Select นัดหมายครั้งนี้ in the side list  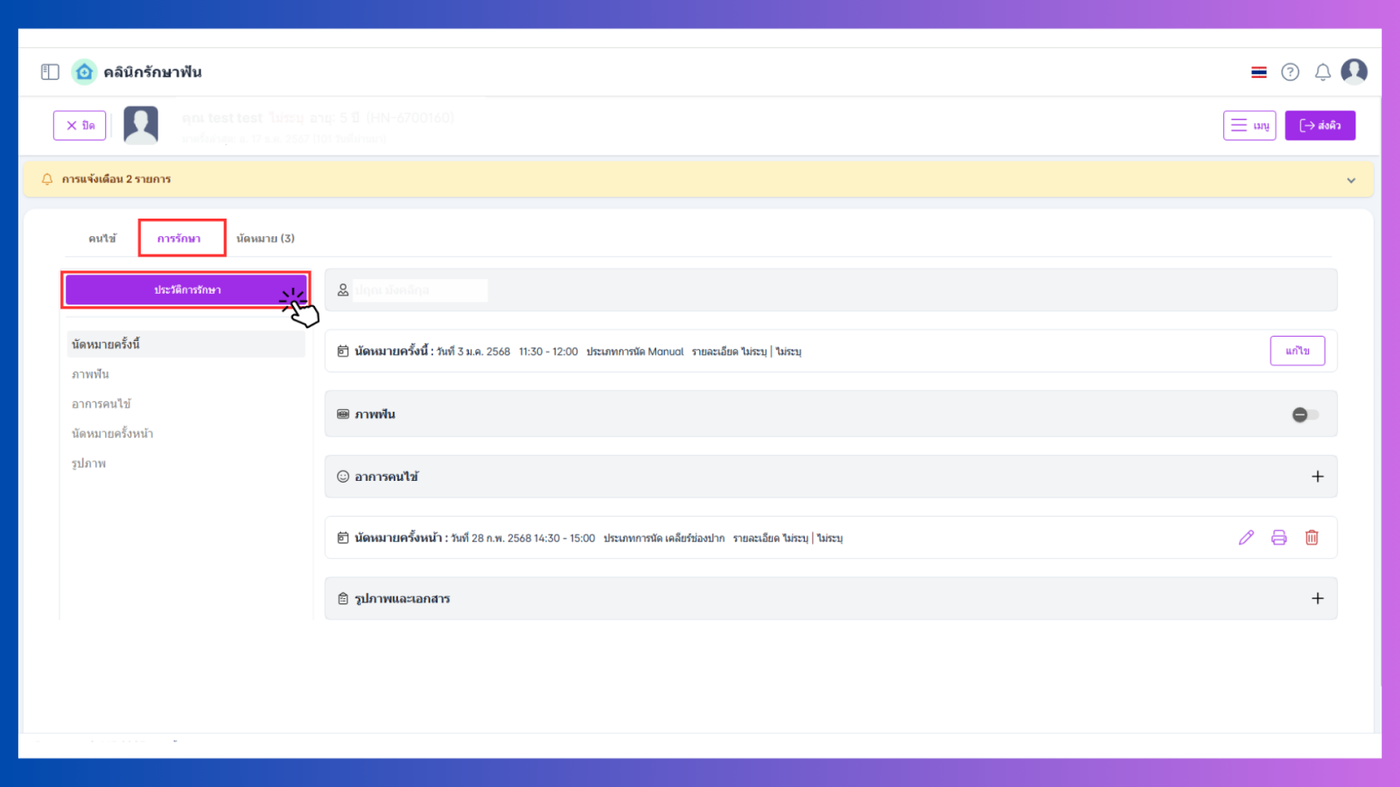[x=186, y=344]
